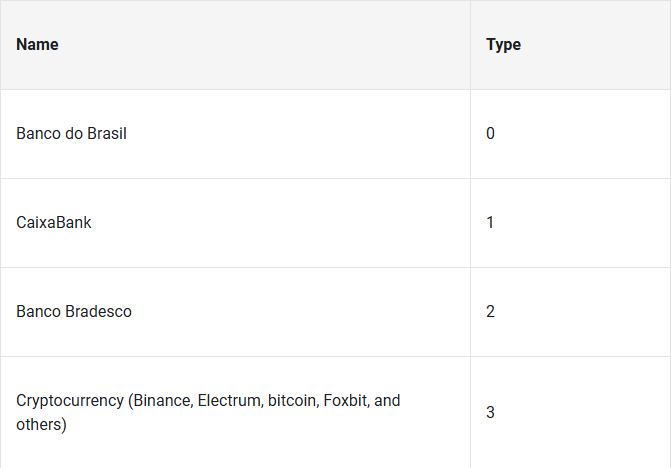The height and width of the screenshot is (468, 671).
Task: Select the Banco do Brasil cell
Action: (x=235, y=134)
